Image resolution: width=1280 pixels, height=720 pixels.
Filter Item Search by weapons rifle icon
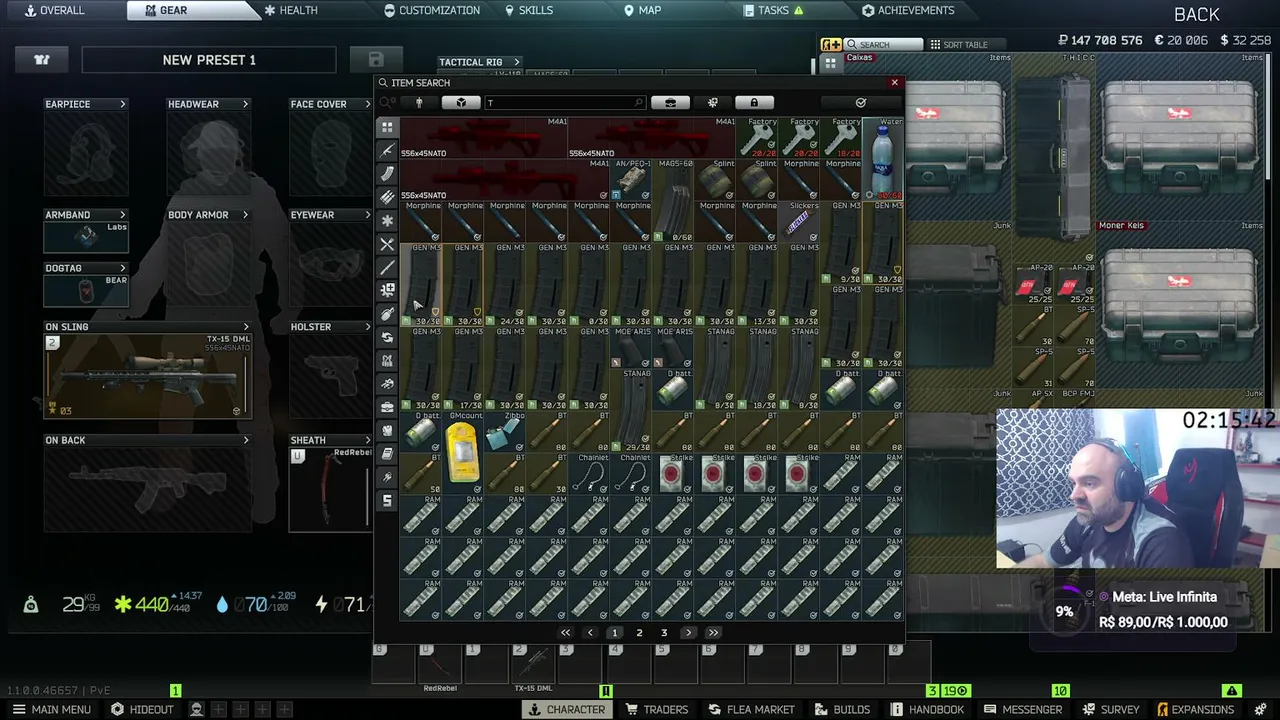pyautogui.click(x=387, y=150)
